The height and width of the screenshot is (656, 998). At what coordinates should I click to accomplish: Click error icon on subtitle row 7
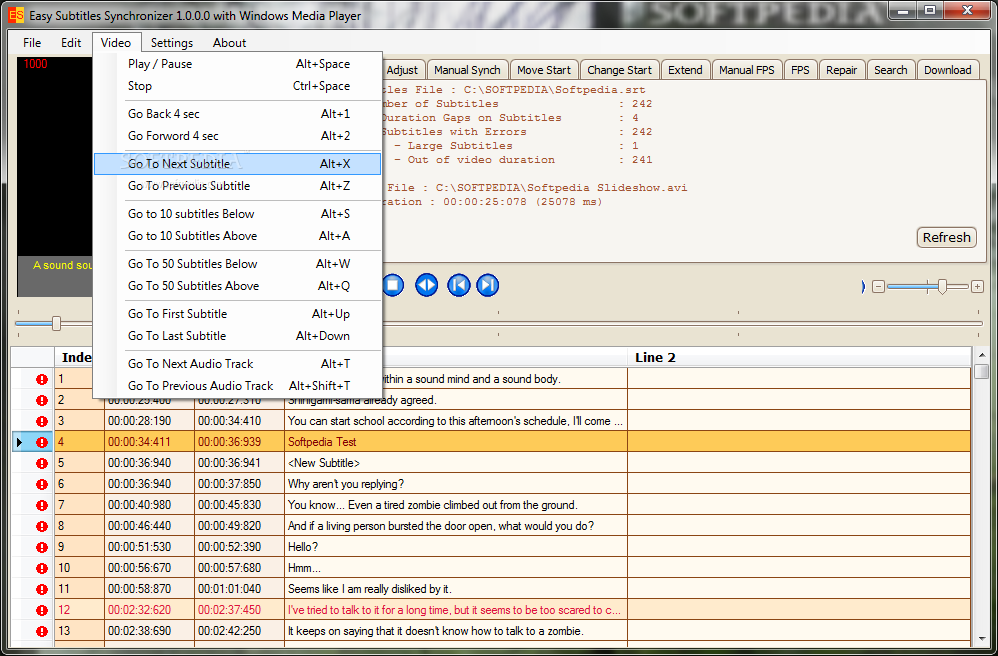(x=42, y=505)
